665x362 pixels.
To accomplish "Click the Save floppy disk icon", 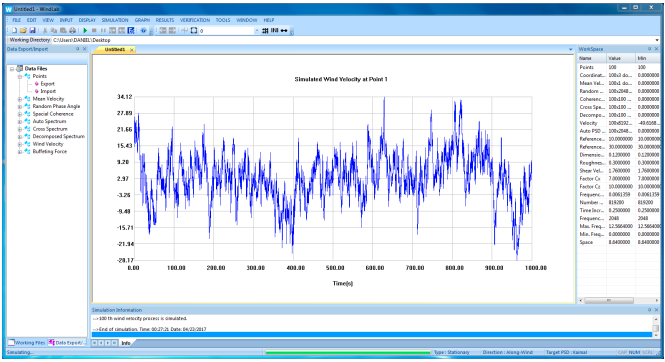I will click(x=33, y=31).
